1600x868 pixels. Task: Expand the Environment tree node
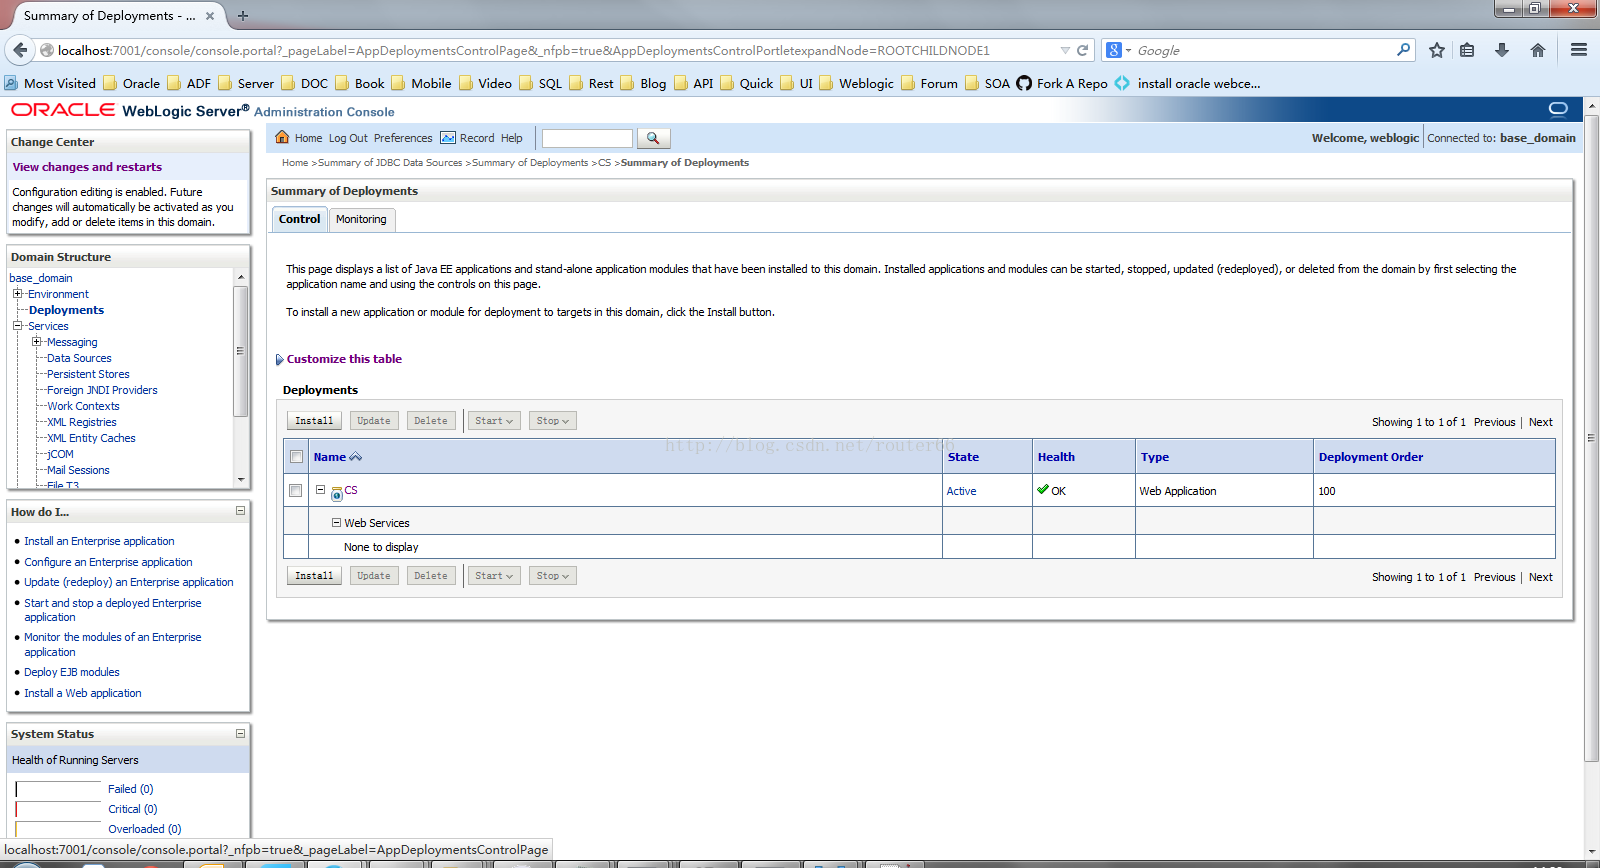17,294
